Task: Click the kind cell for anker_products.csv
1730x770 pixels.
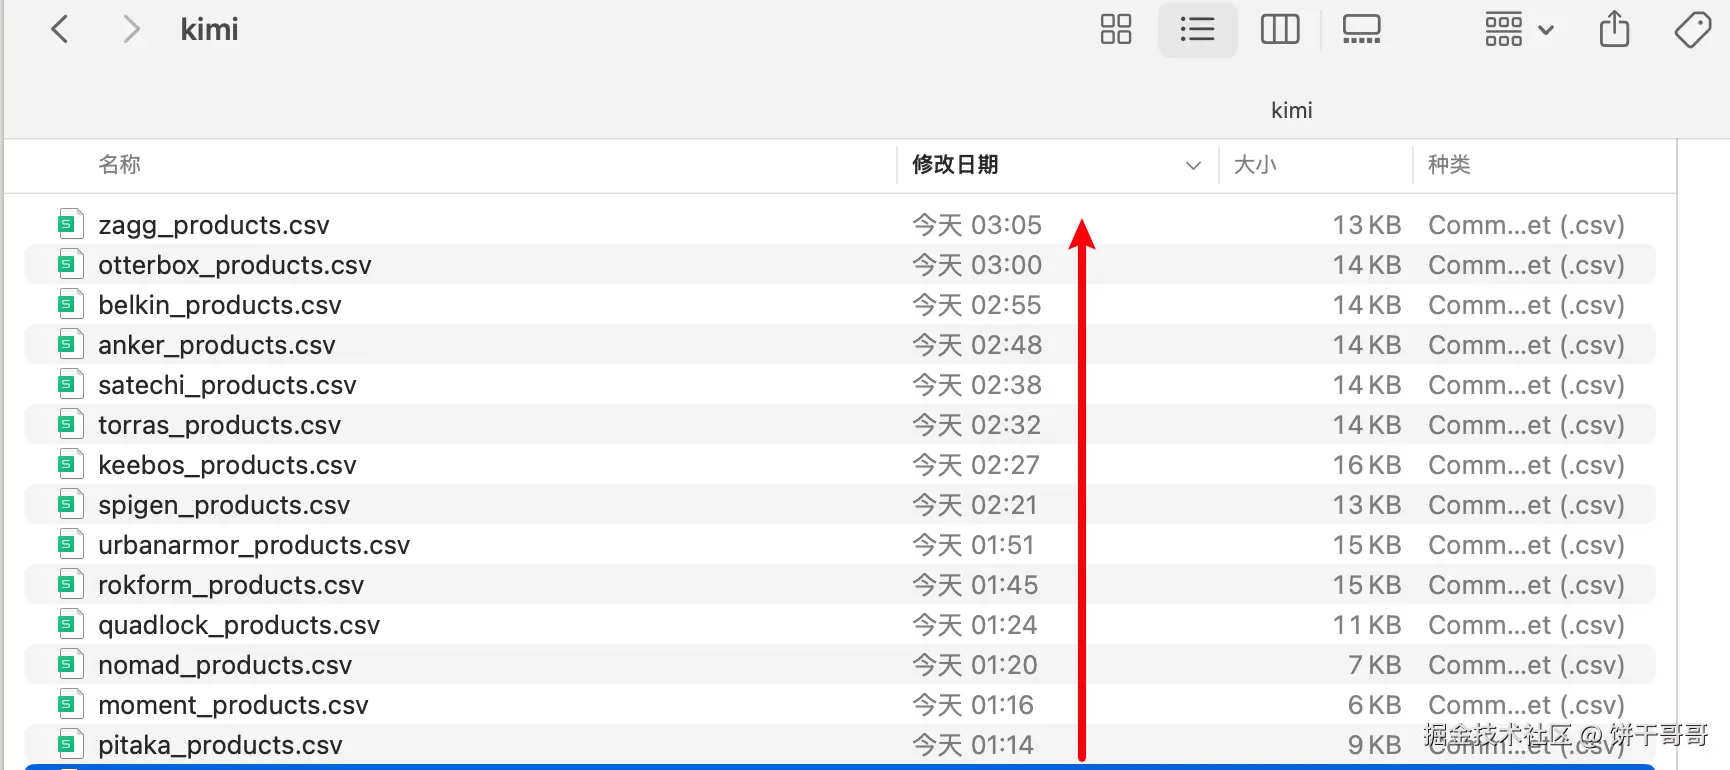Action: (1526, 345)
